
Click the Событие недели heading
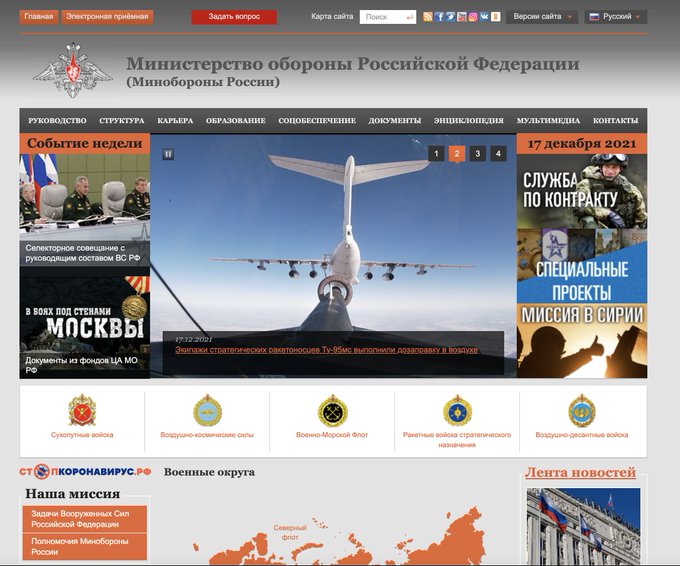click(x=85, y=144)
